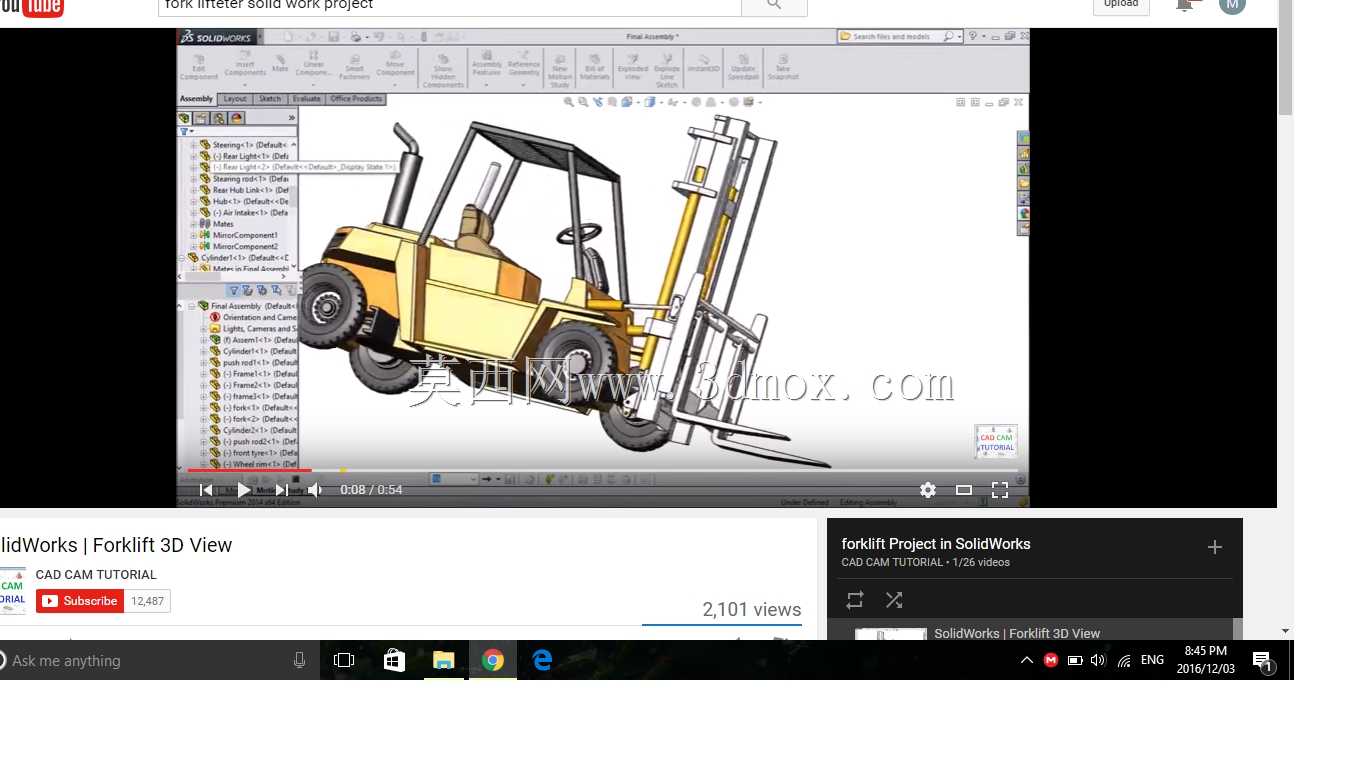Screen dimensions: 1362x764
Task: Click the CAD CAM channel avatar
Action: pyautogui.click(x=12, y=590)
